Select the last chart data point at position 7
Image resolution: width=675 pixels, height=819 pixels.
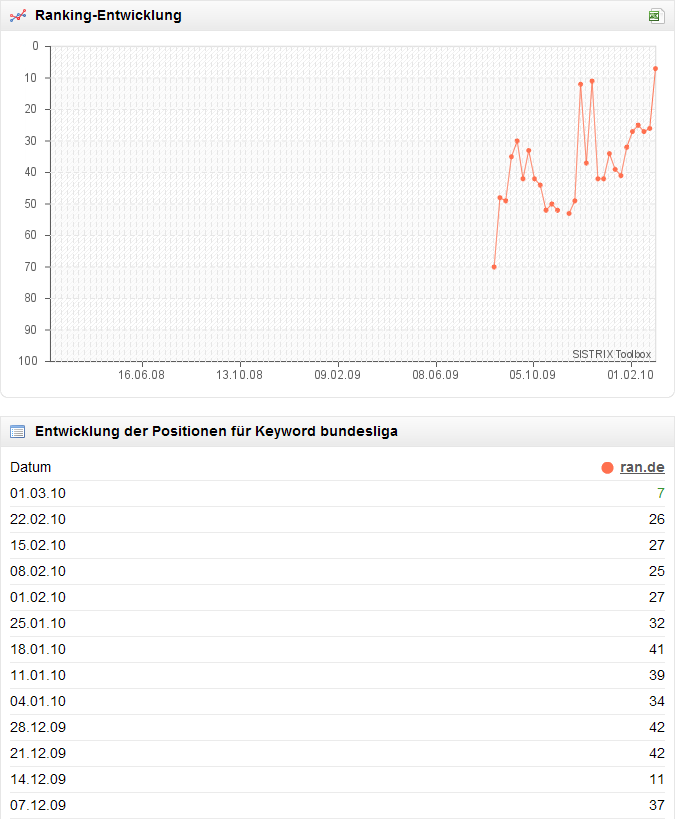click(655, 68)
